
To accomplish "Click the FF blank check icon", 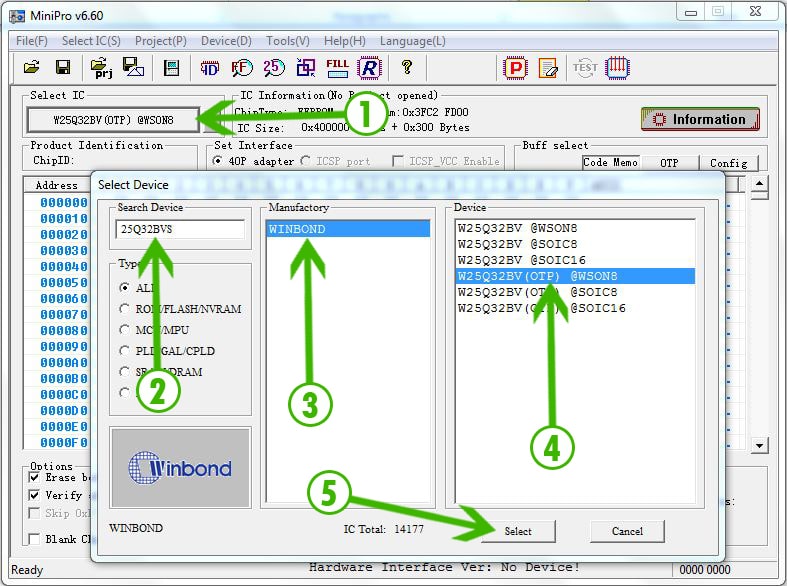I will pyautogui.click(x=242, y=68).
